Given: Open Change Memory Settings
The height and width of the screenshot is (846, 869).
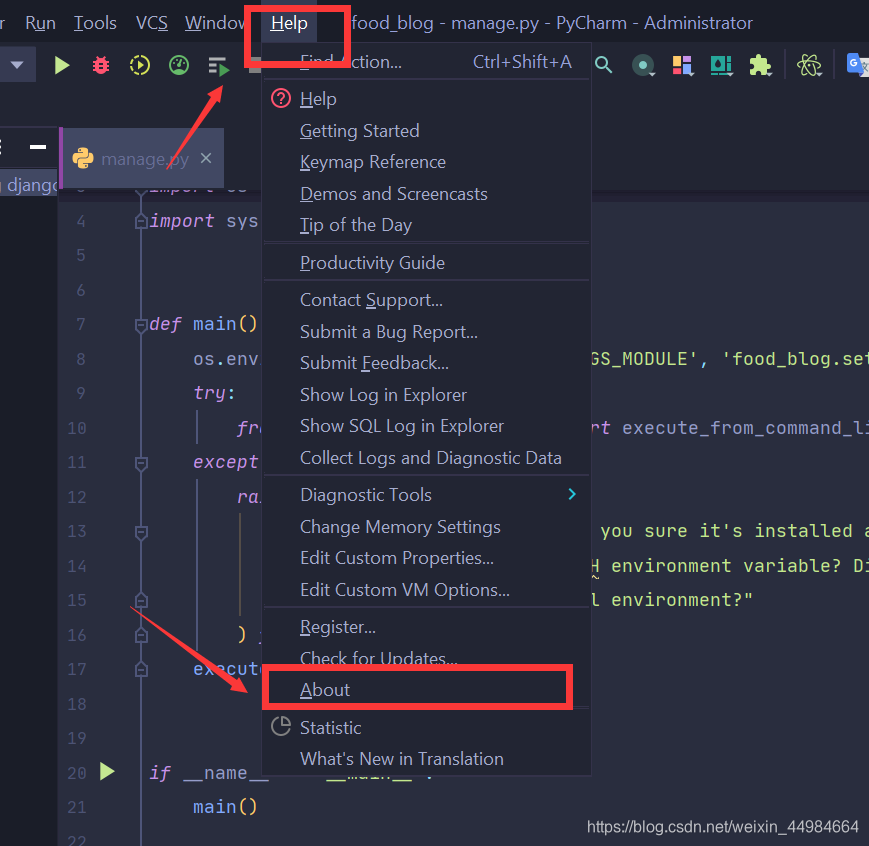Looking at the screenshot, I should point(427,527).
